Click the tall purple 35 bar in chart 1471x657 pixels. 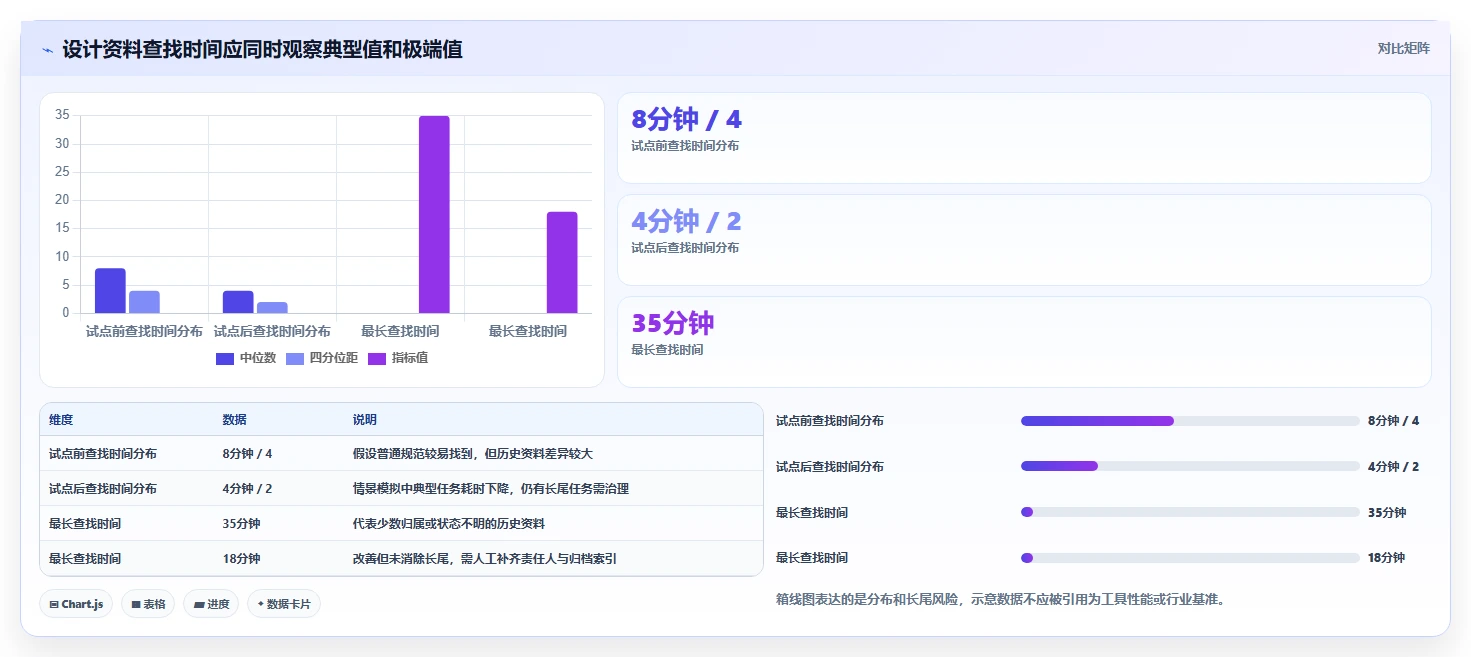tap(434, 214)
